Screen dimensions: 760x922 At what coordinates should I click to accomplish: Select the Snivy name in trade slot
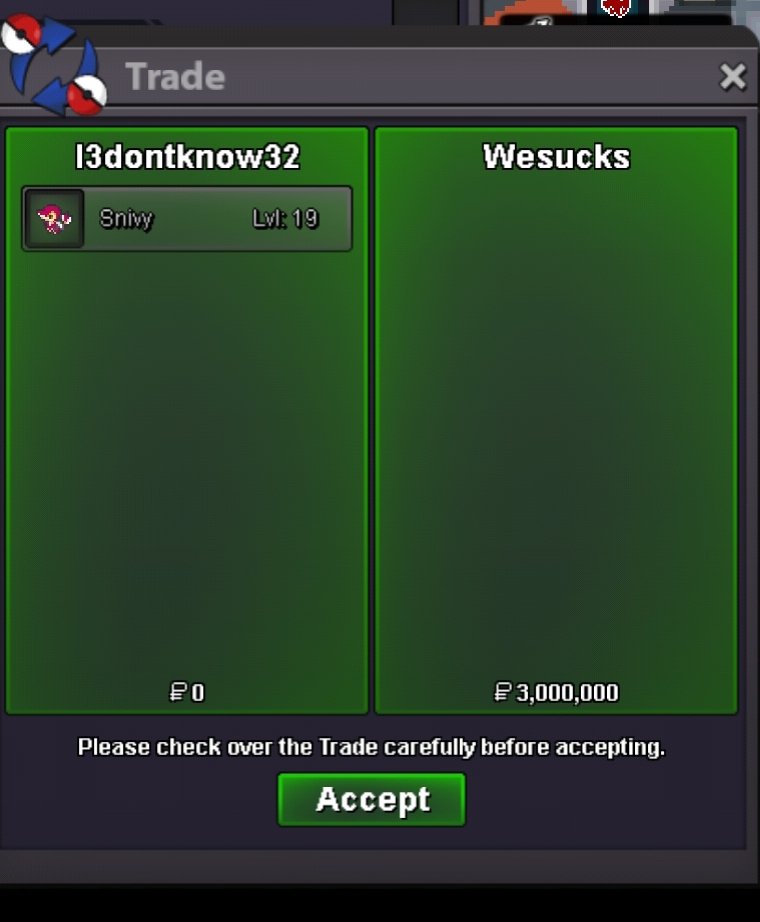[x=126, y=219]
